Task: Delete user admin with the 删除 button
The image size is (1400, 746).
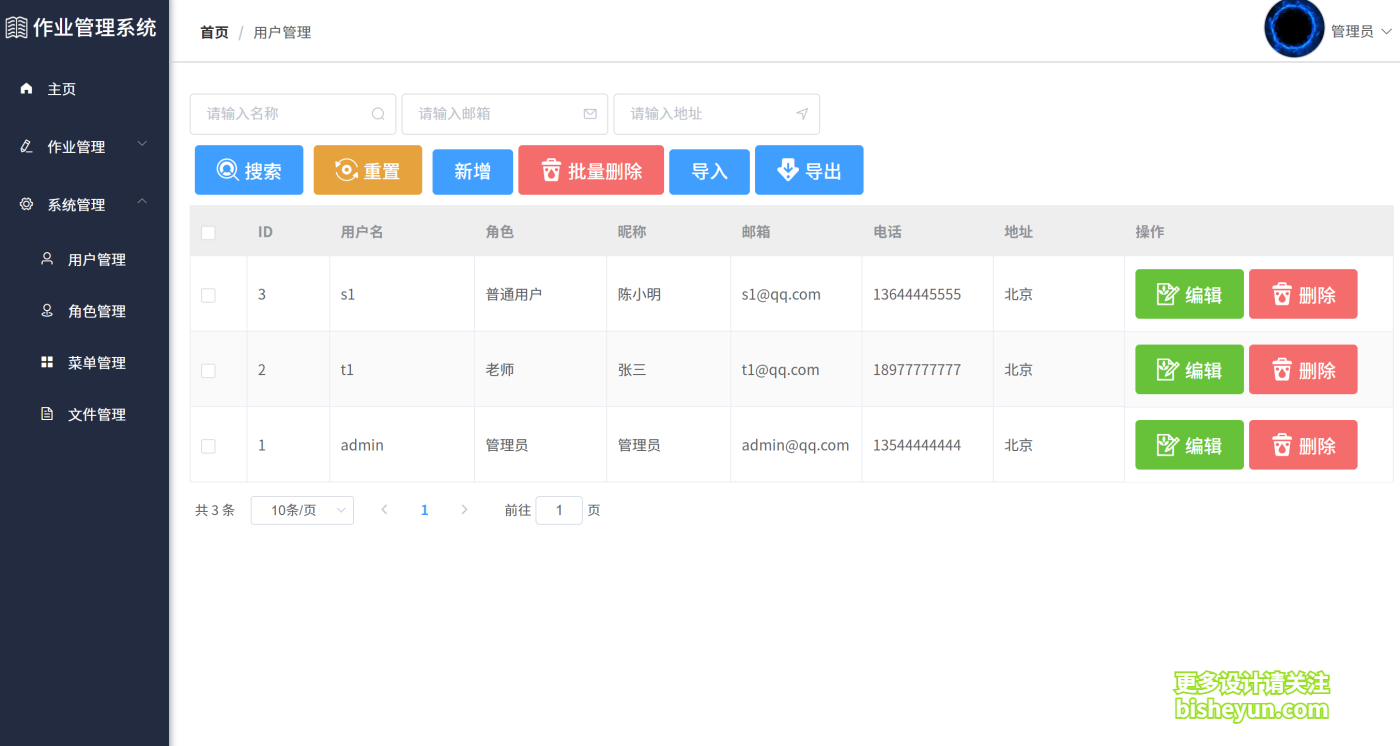Action: point(1303,445)
